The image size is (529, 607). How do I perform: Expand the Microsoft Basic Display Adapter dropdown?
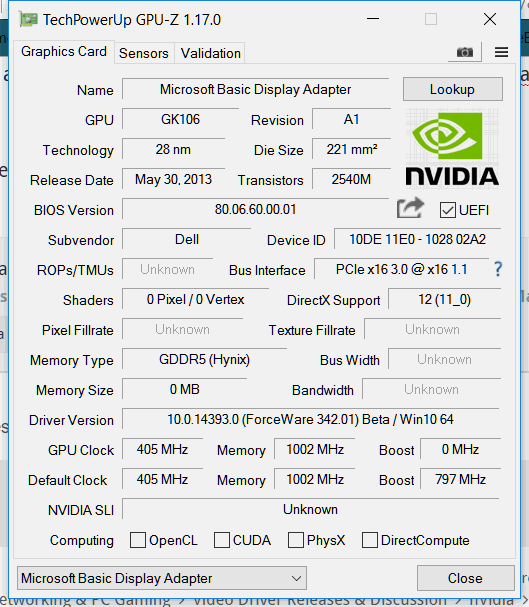pyautogui.click(x=162, y=578)
